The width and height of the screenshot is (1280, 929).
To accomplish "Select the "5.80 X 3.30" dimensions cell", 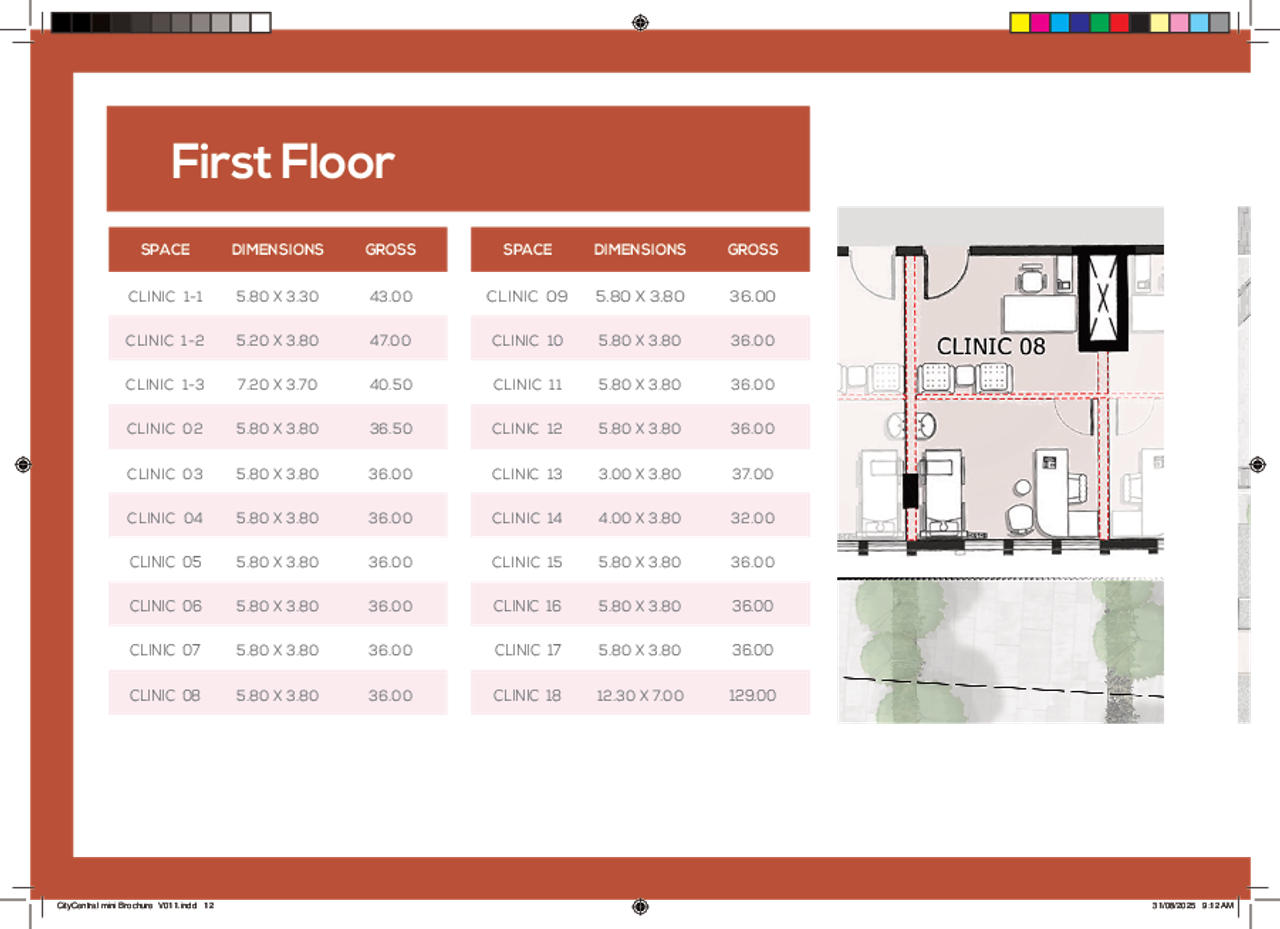I will 277,297.
